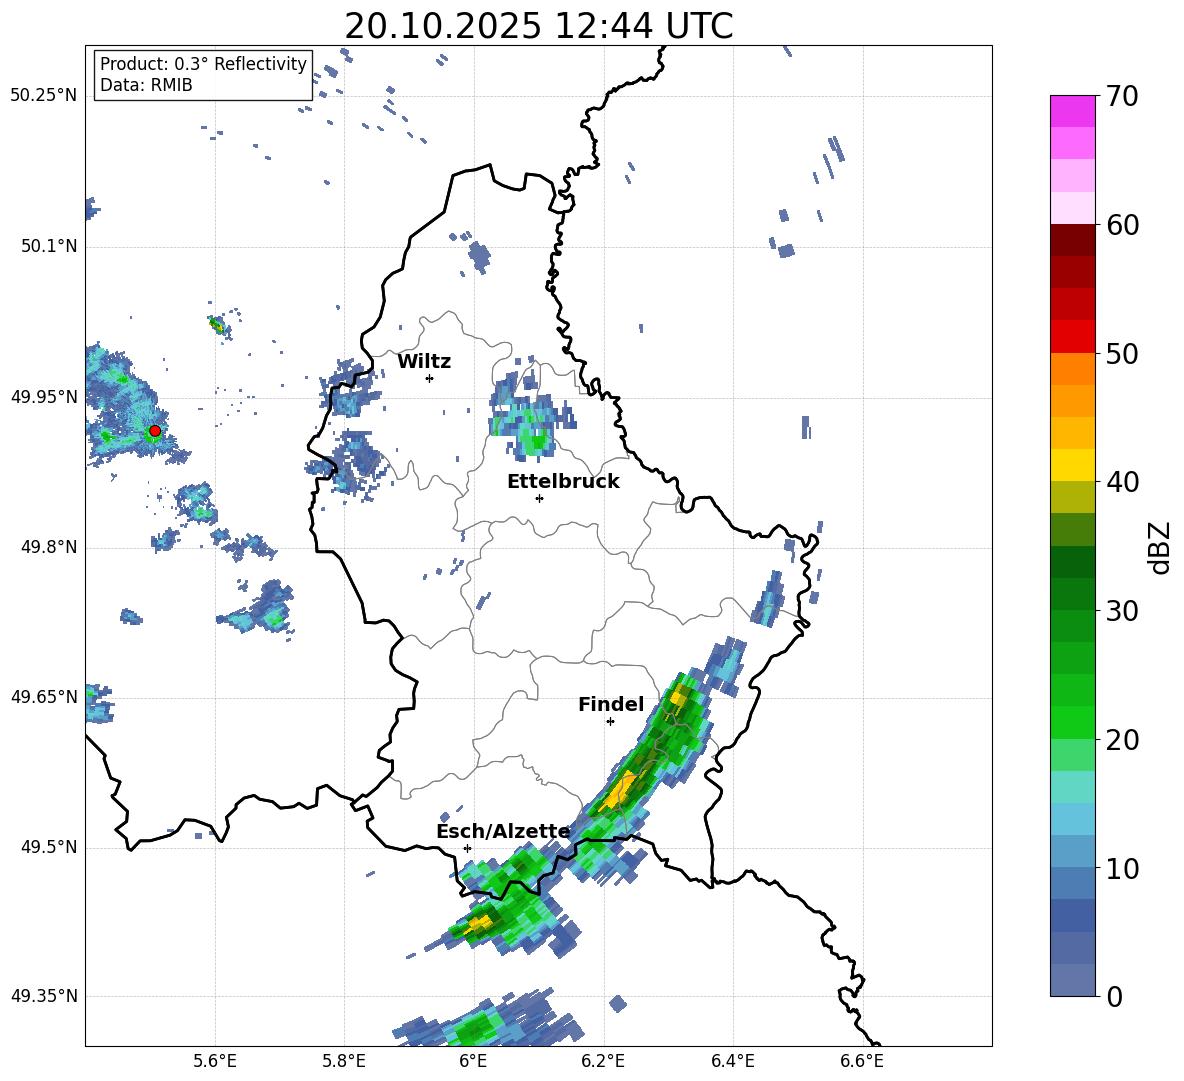Click the yellow colorbar segment near 40
1184x1081 pixels.
pos(1072,465)
